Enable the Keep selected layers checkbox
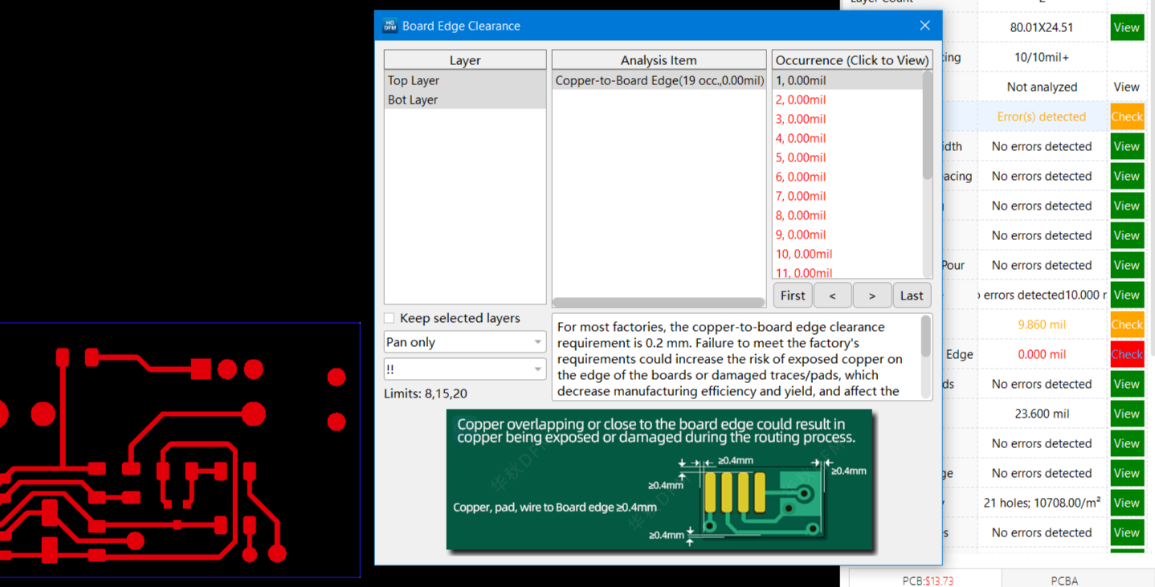This screenshot has height=587, width=1155. (x=390, y=318)
